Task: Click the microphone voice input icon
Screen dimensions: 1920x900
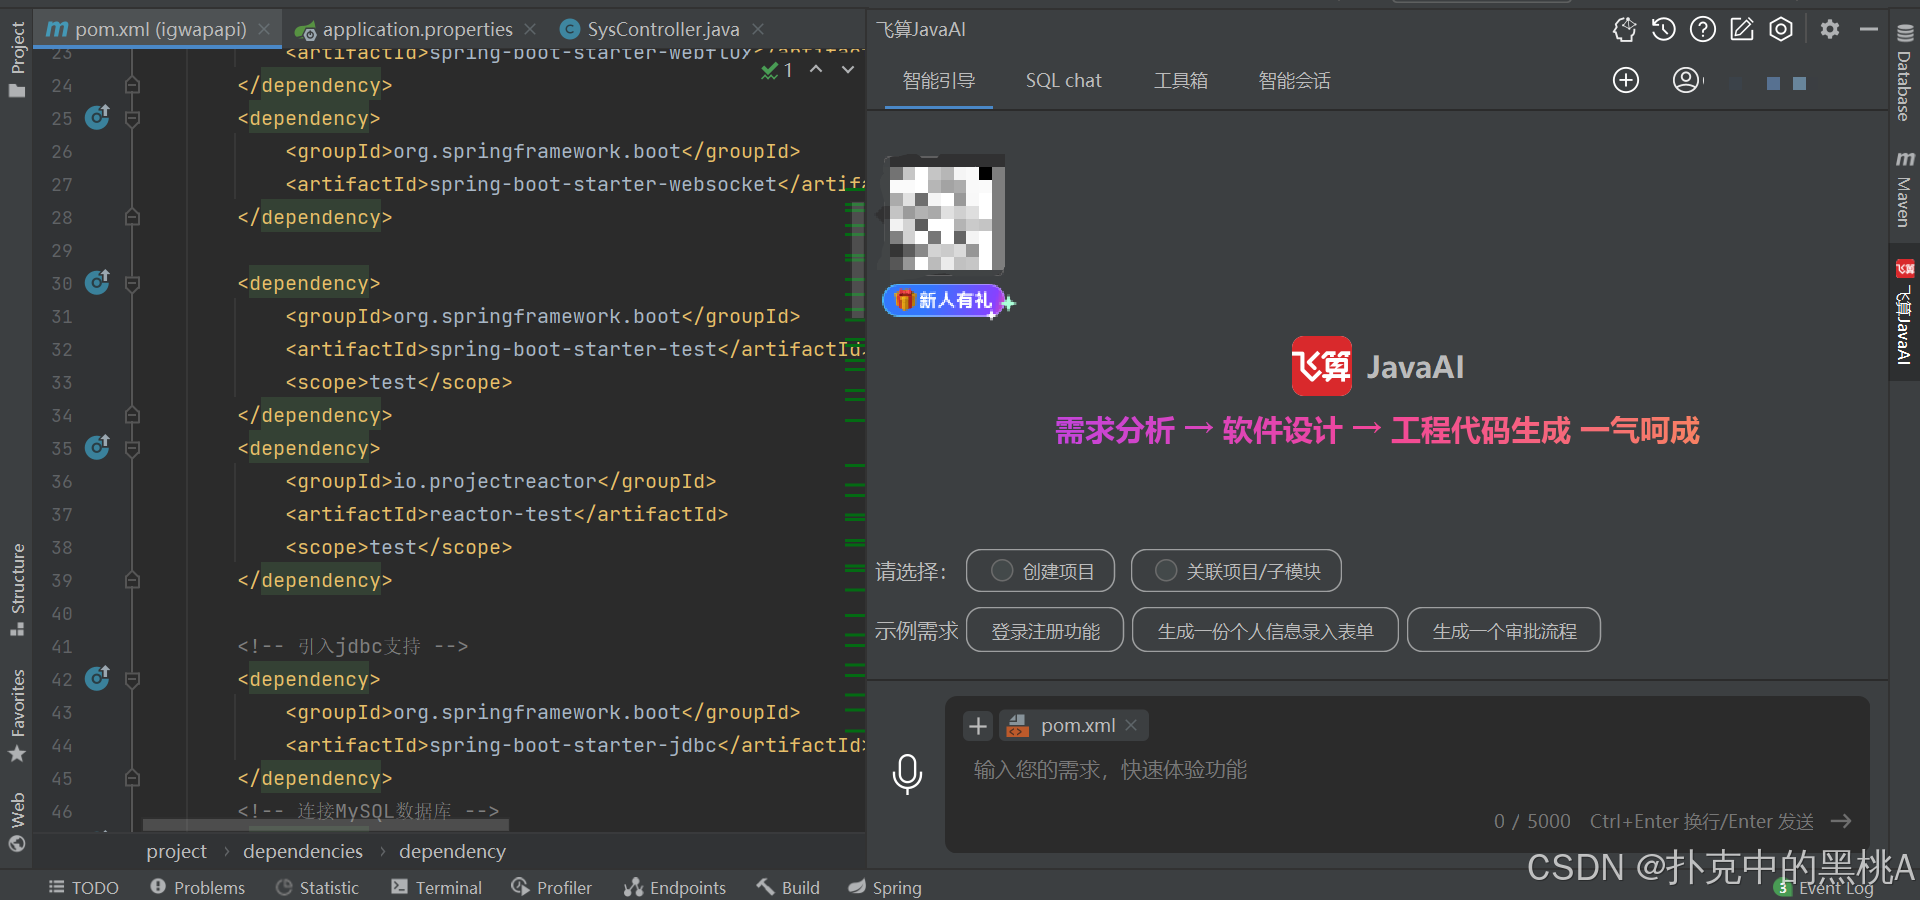Action: pyautogui.click(x=907, y=773)
